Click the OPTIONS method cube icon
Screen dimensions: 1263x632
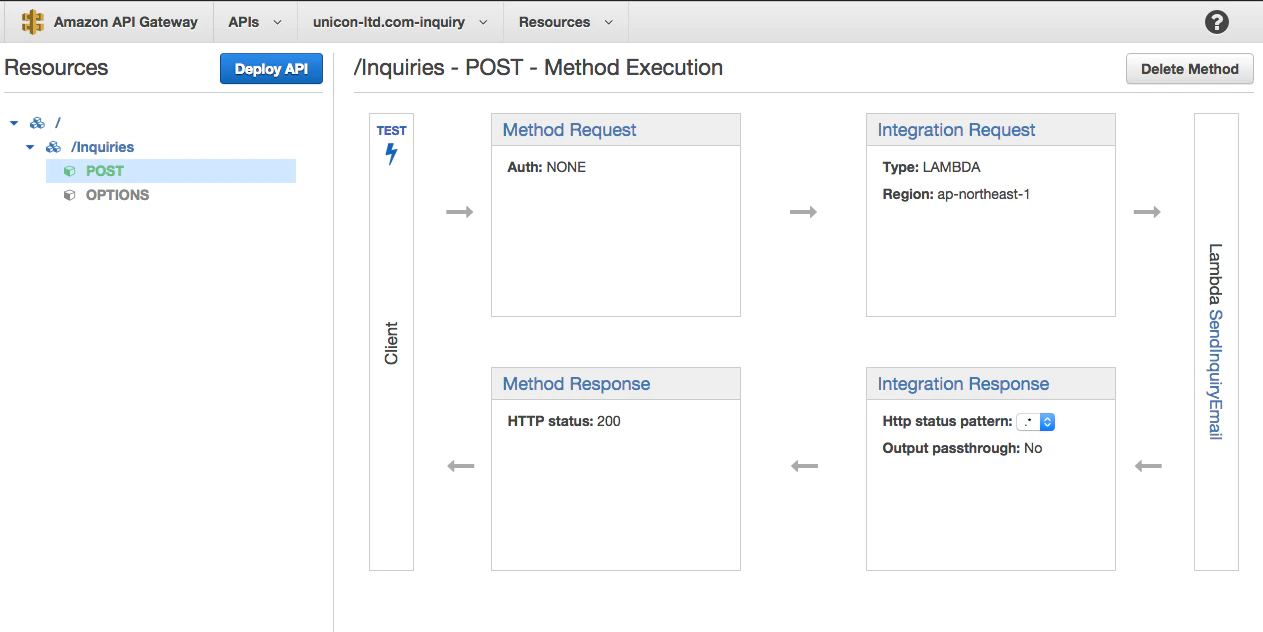(70, 195)
